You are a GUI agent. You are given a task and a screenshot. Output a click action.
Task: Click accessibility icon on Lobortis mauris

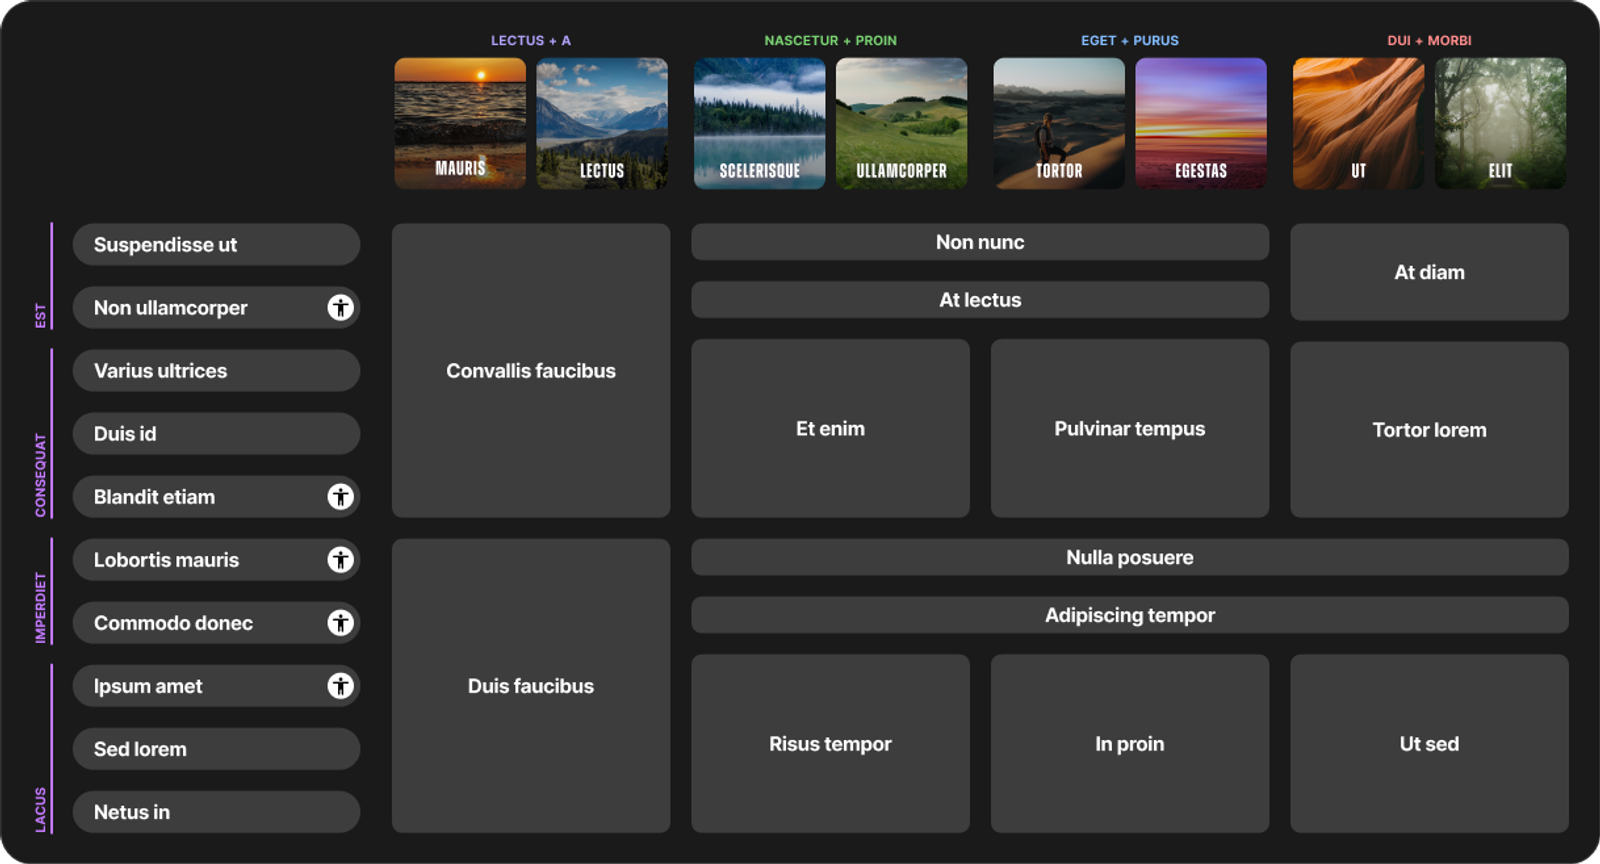(x=341, y=560)
